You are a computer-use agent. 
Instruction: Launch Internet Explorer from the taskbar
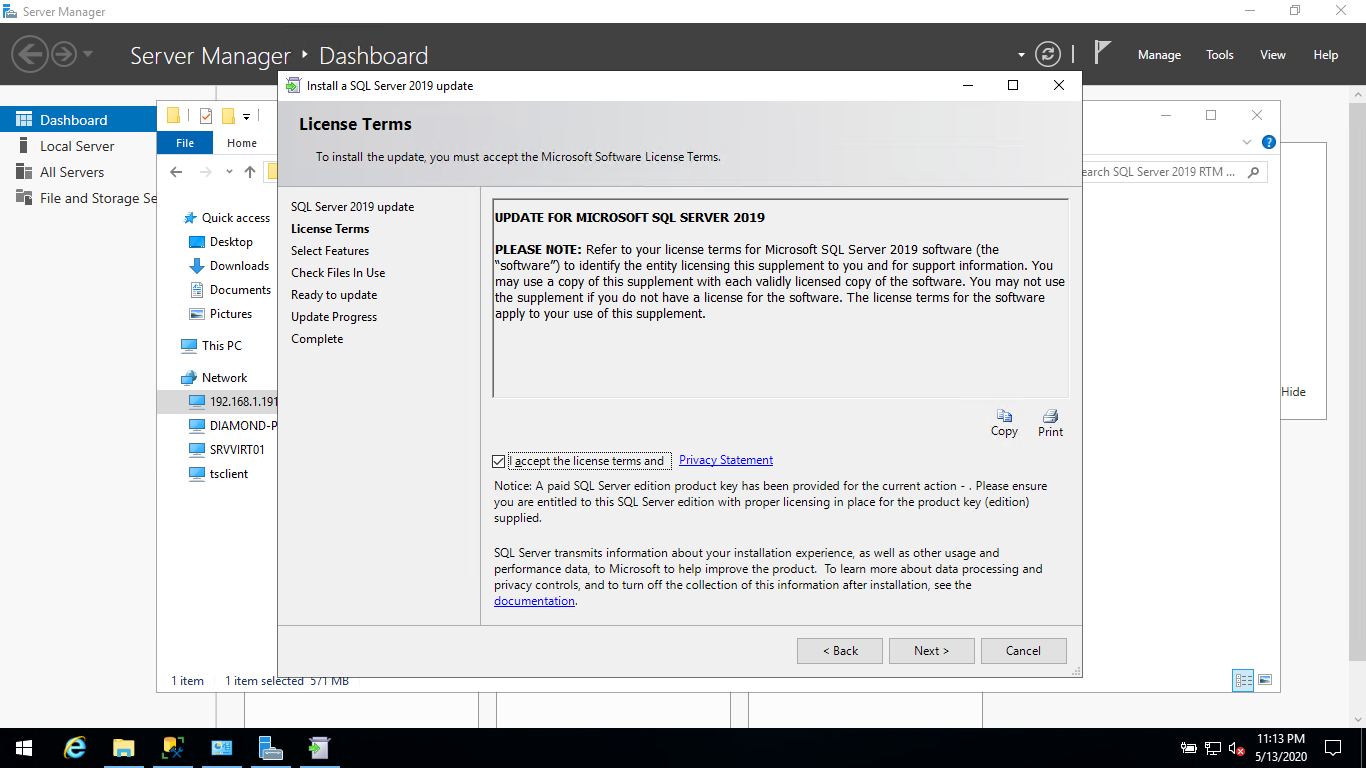(x=75, y=748)
